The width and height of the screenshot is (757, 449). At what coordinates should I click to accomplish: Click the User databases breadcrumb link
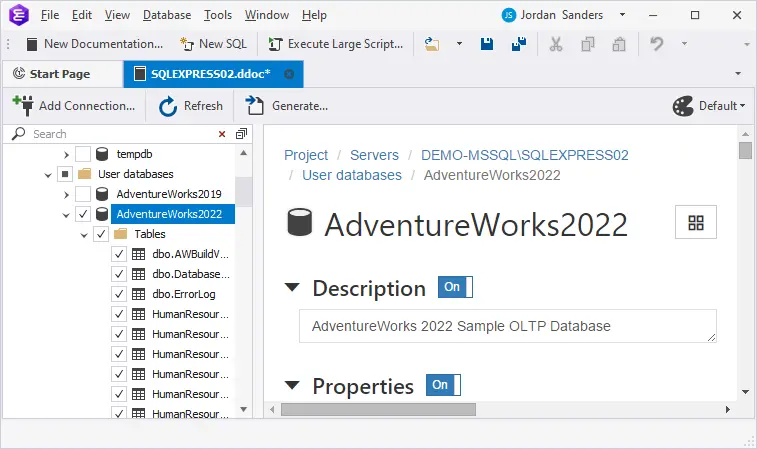[352, 175]
